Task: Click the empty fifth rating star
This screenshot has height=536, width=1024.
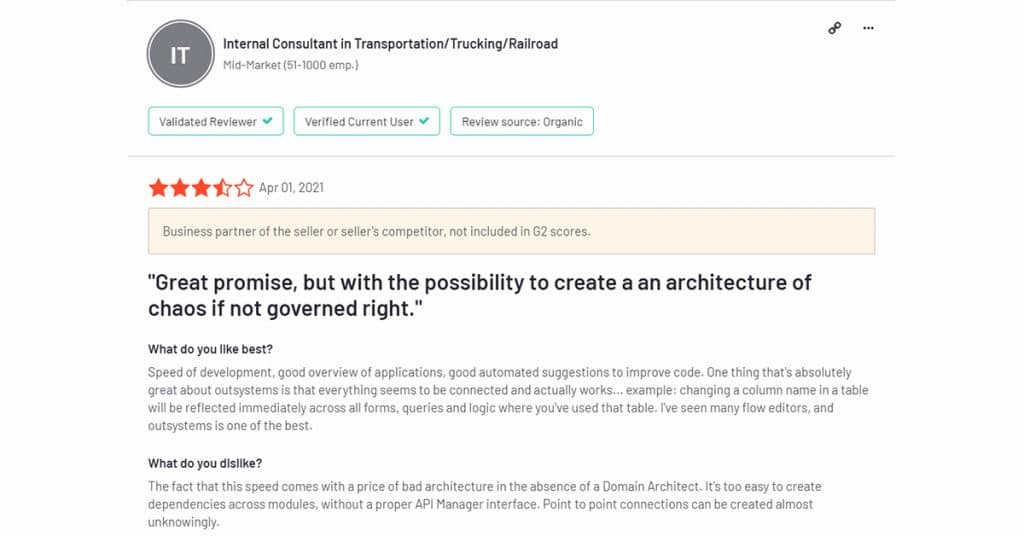Action: click(x=244, y=188)
